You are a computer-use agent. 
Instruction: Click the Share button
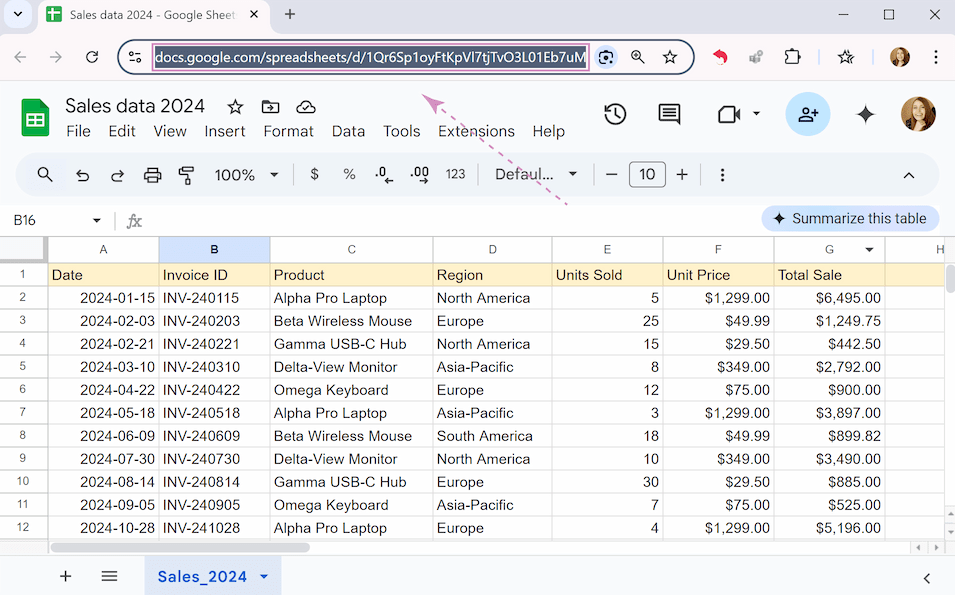tap(808, 114)
